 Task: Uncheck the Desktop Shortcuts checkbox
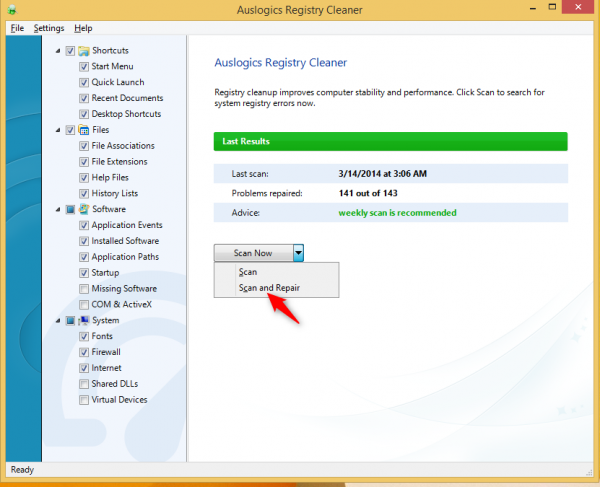click(84, 114)
